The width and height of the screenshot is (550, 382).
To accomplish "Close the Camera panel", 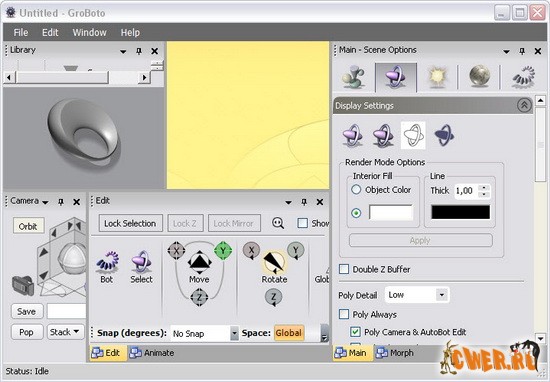I will click(x=76, y=202).
